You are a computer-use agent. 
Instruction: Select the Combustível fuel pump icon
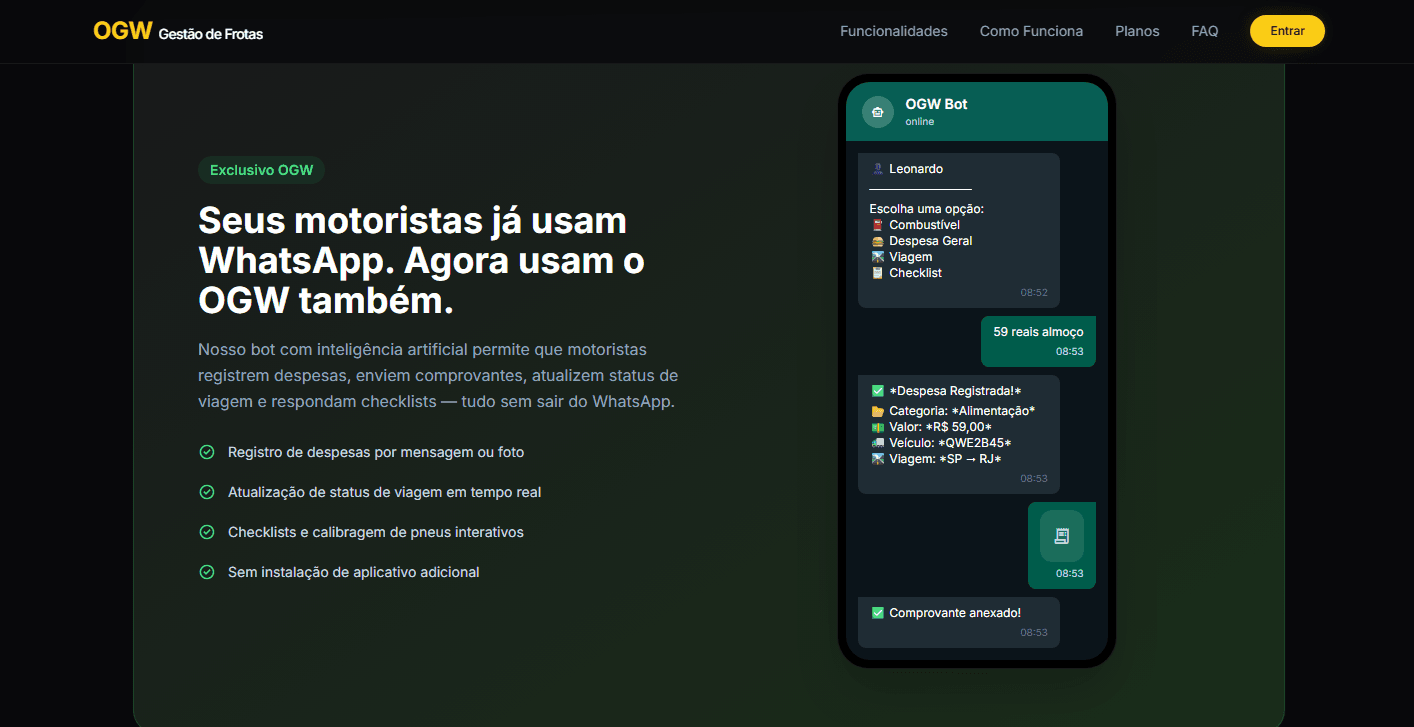(x=877, y=225)
